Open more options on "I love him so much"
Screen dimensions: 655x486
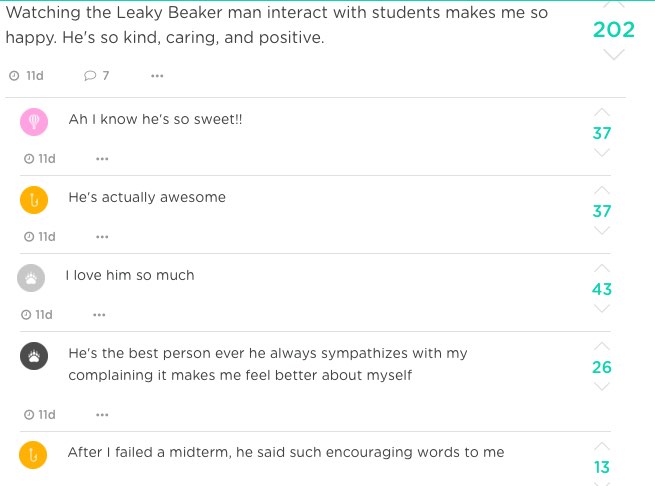(99, 315)
